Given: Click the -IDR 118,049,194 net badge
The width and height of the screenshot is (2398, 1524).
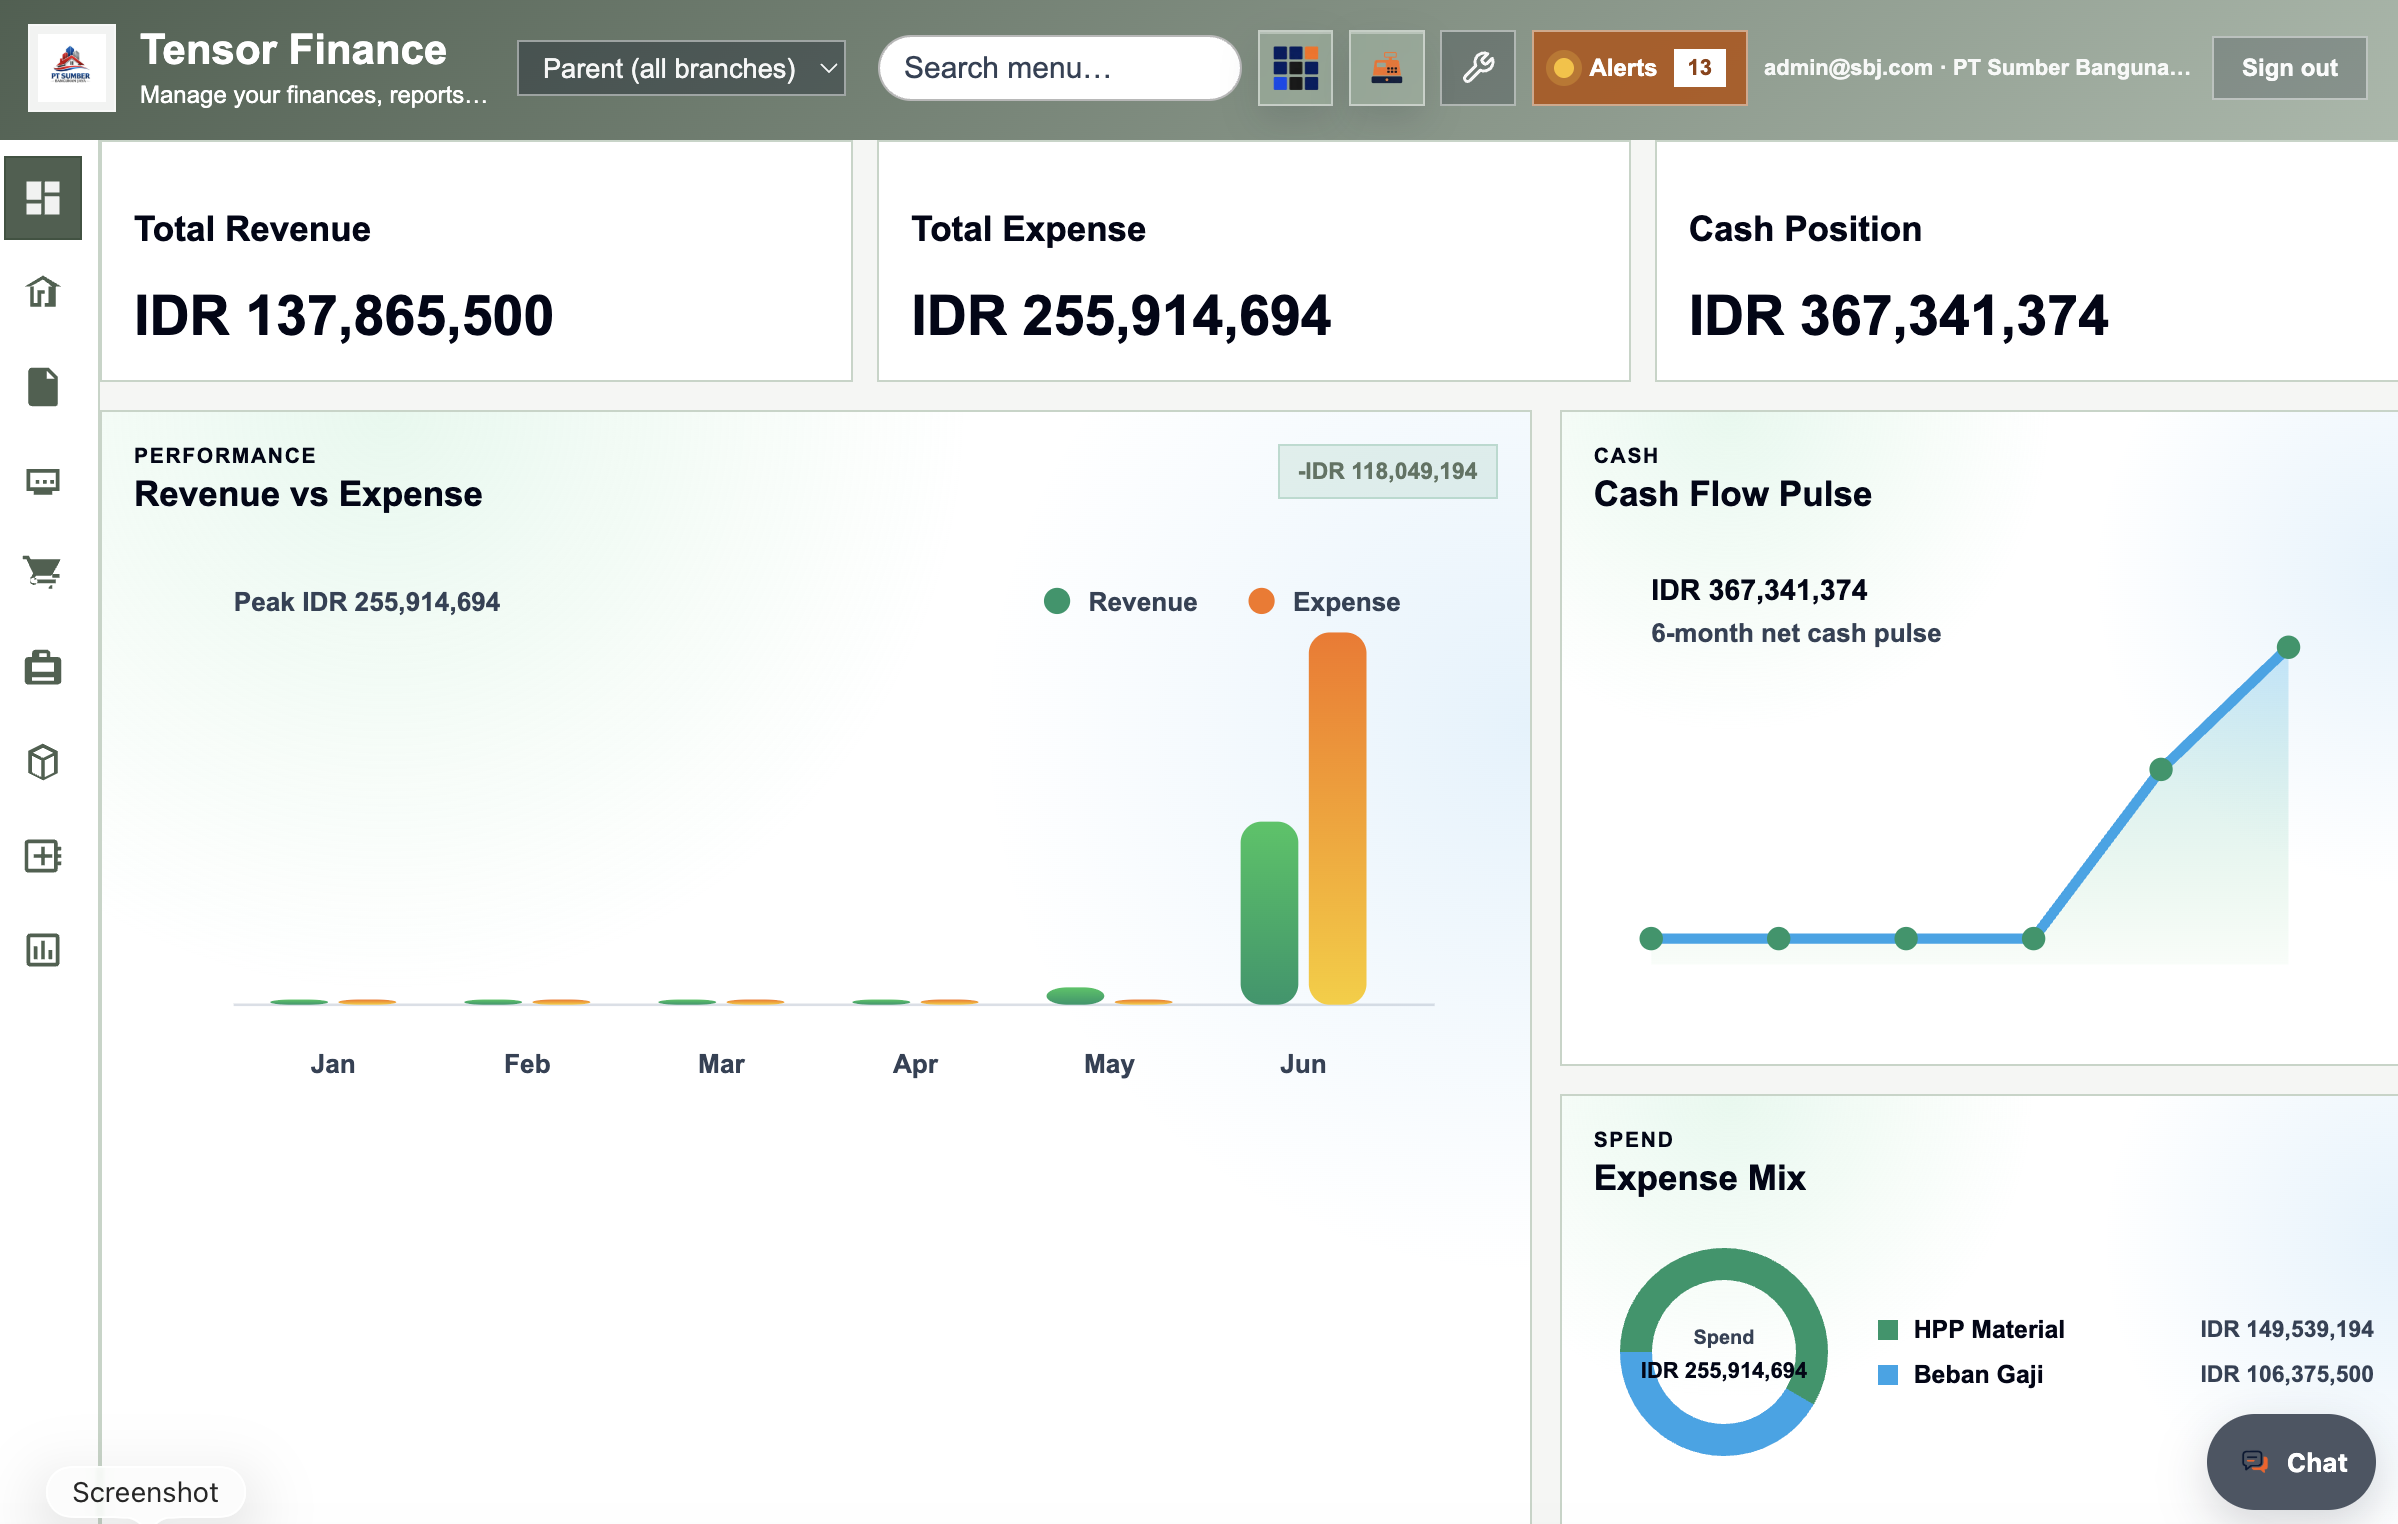Looking at the screenshot, I should [1387, 471].
